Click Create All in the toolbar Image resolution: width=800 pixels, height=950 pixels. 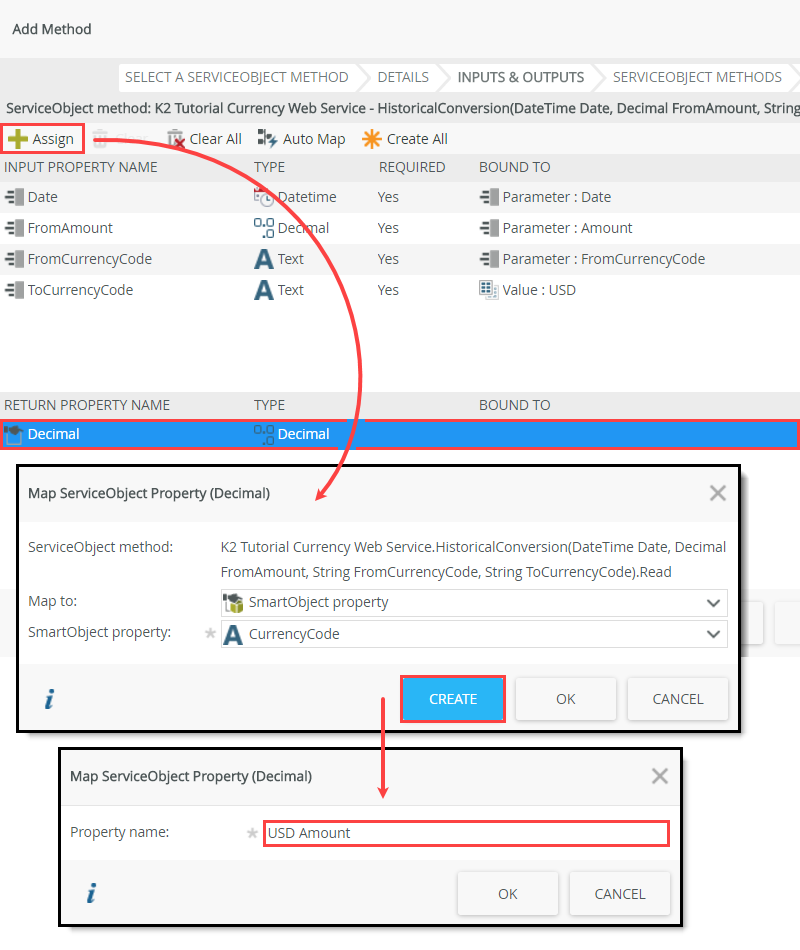(x=405, y=139)
